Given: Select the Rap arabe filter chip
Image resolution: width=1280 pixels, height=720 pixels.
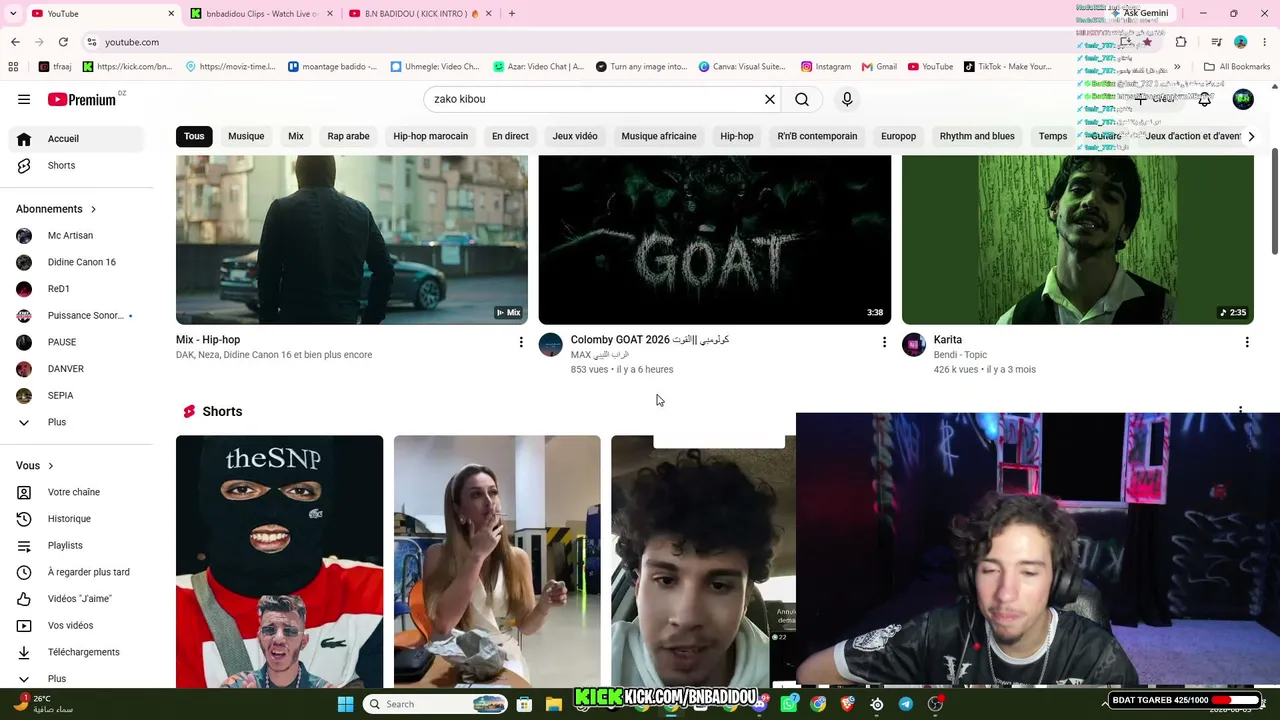Looking at the screenshot, I should click(x=348, y=136).
